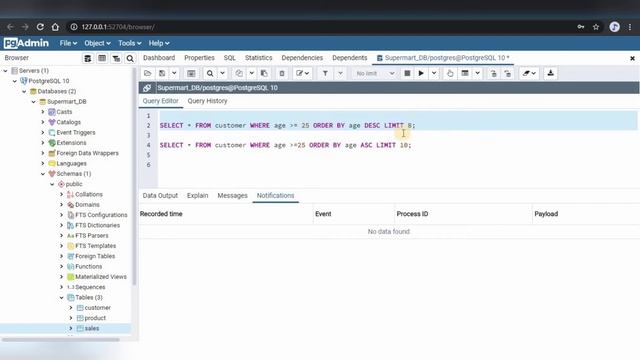640x360 pixels.
Task: Click the table grid icon beside the save dropdown
Action: pos(191,73)
